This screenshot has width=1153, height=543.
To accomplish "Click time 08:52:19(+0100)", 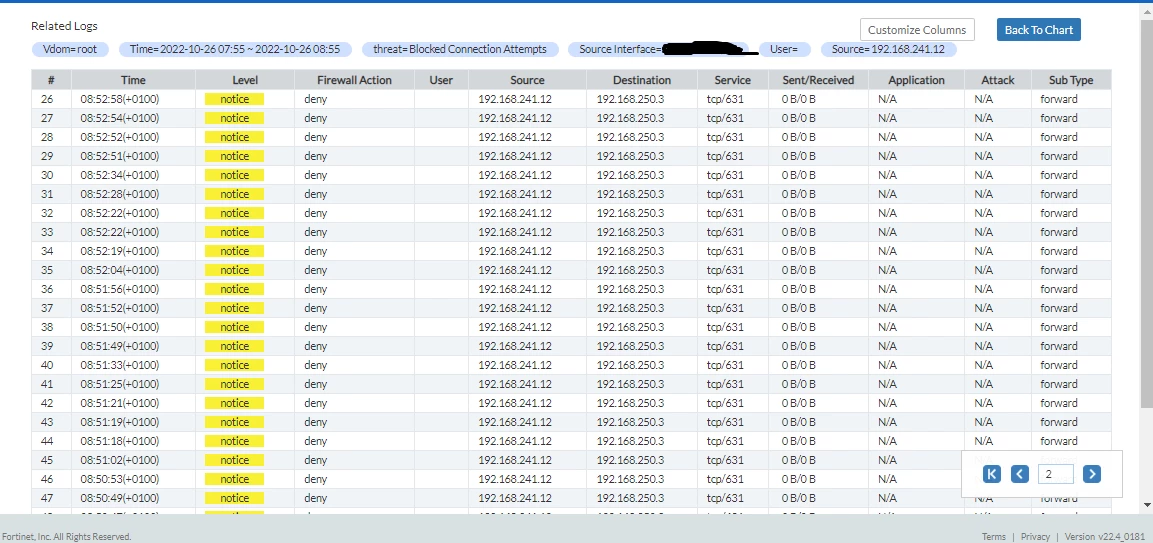I will [x=120, y=251].
